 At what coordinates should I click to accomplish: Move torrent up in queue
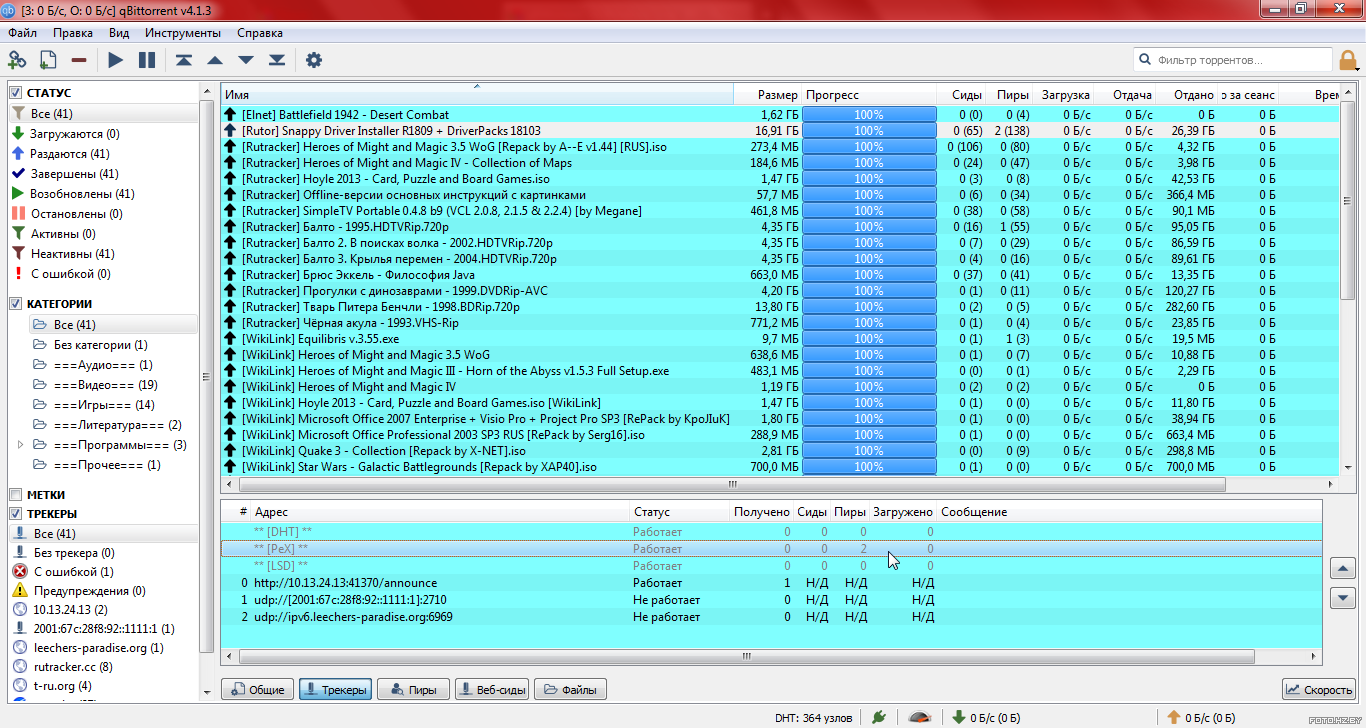pyautogui.click(x=214, y=60)
